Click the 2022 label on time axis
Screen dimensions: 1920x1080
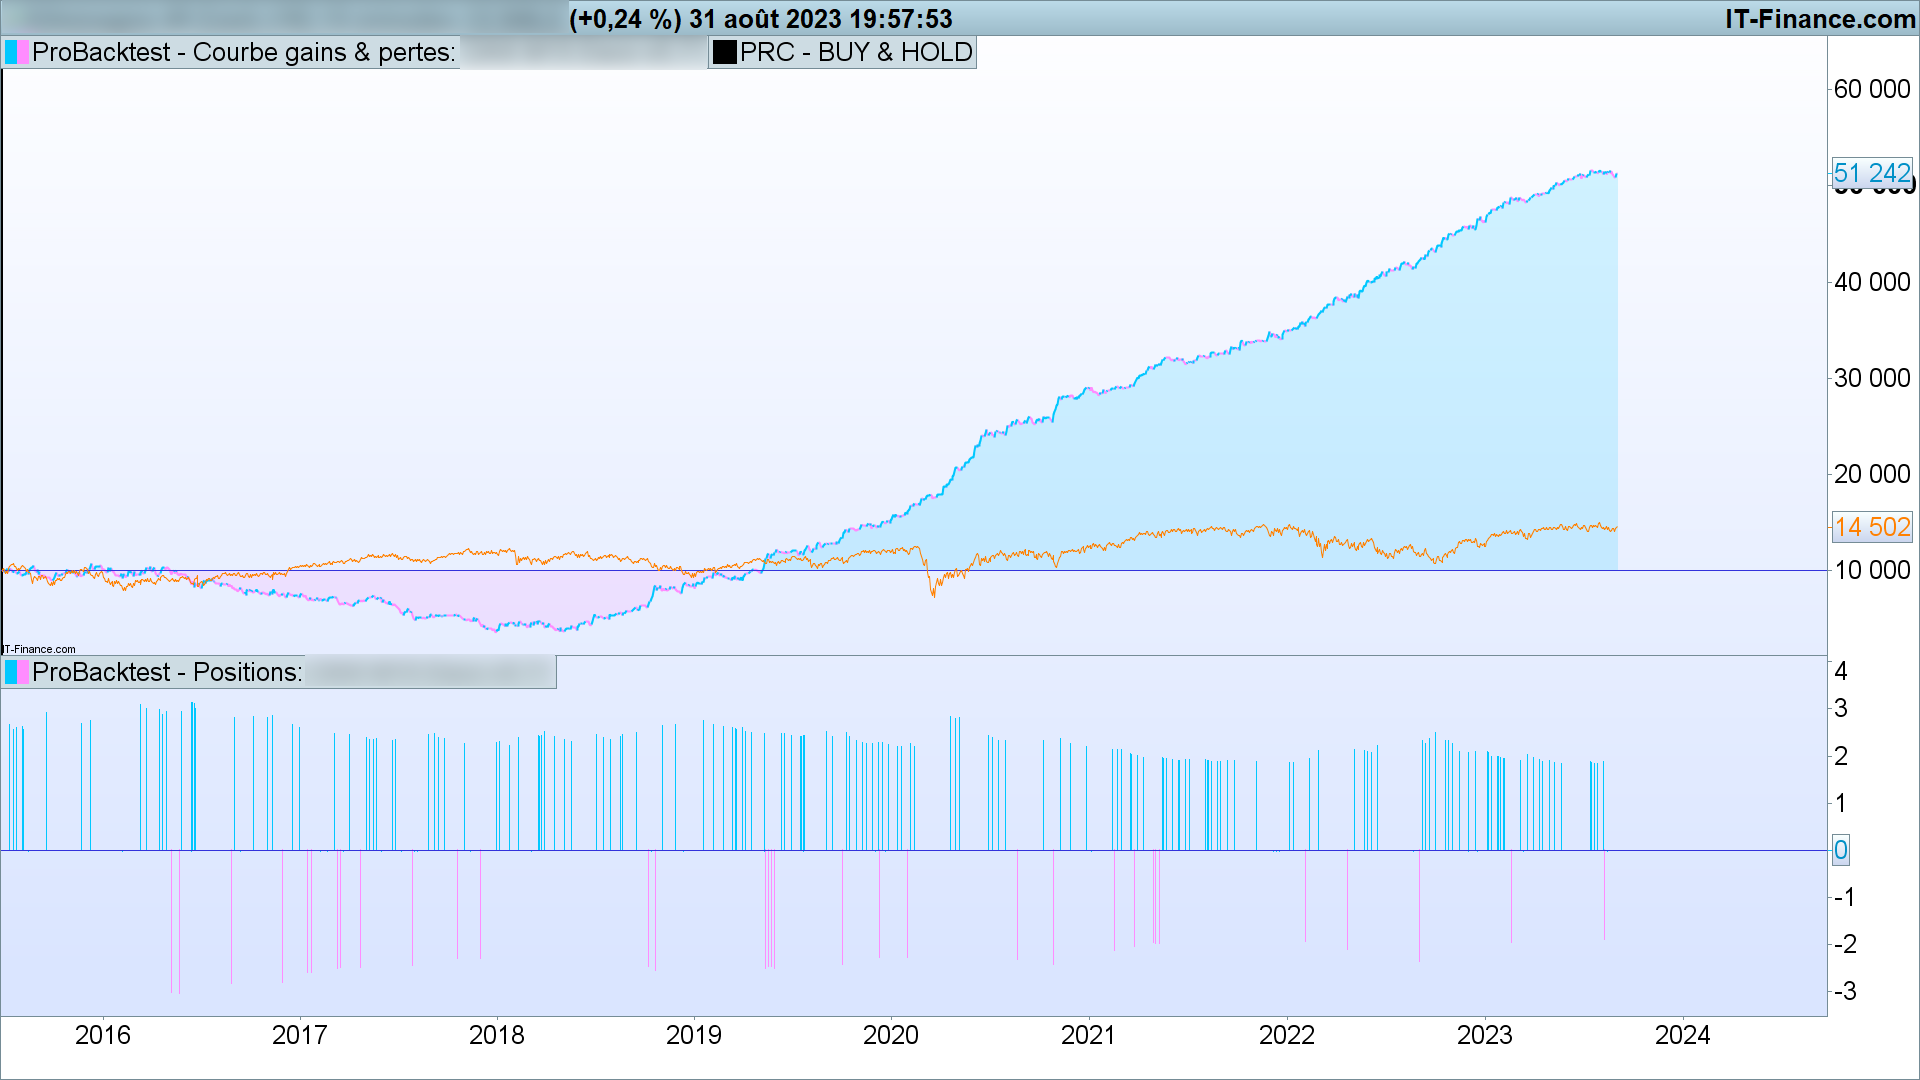(1286, 1035)
